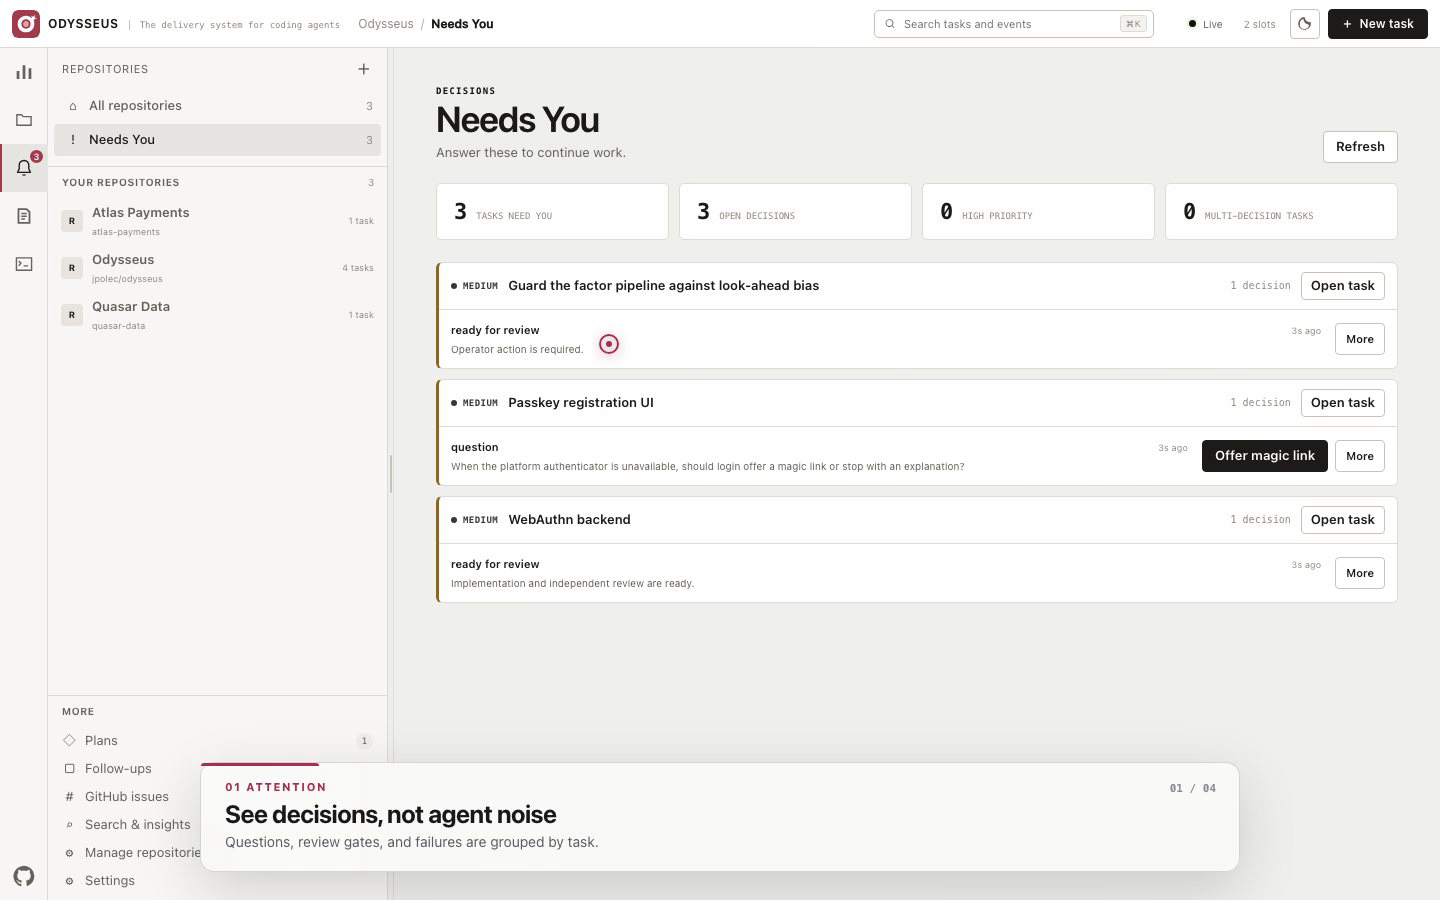The image size is (1440, 900).
Task: Click the 2 slots indicator
Action: (1260, 24)
